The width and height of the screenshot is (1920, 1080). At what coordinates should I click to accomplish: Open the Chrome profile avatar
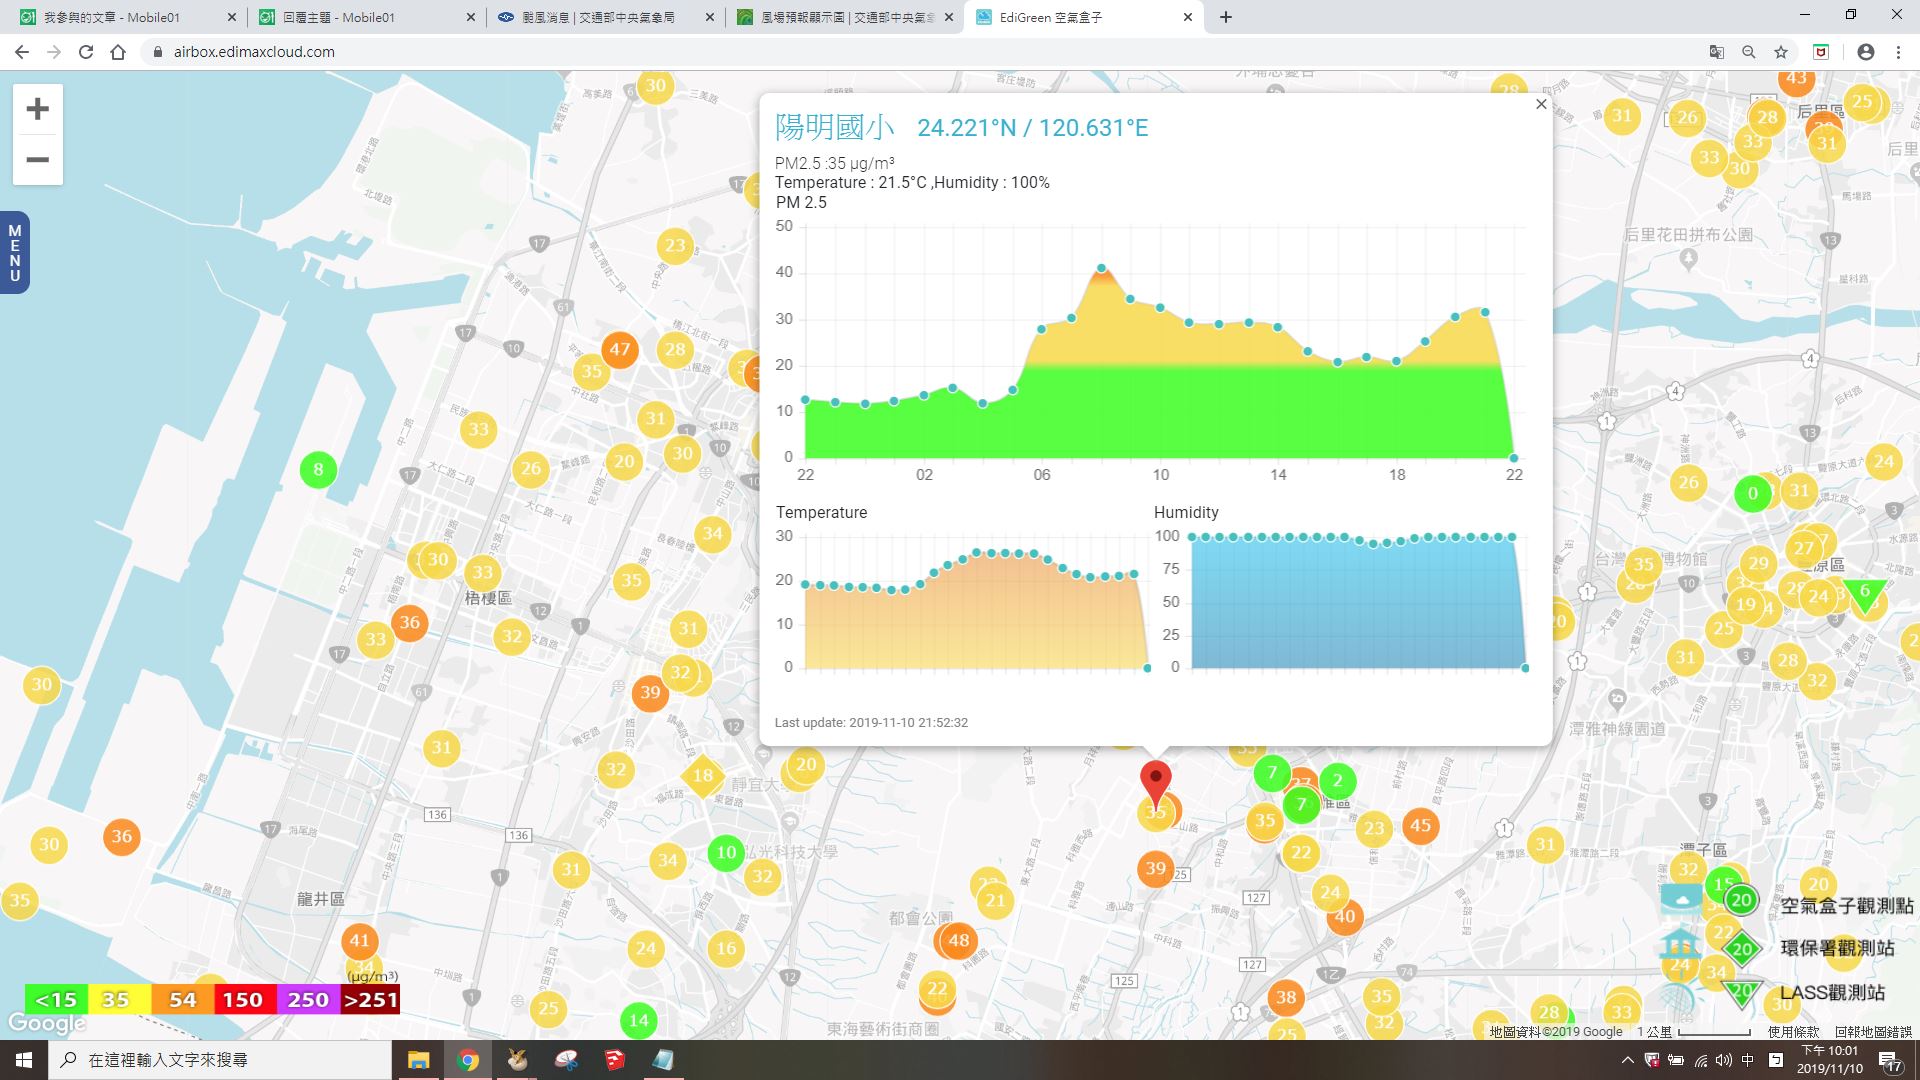pos(1866,52)
